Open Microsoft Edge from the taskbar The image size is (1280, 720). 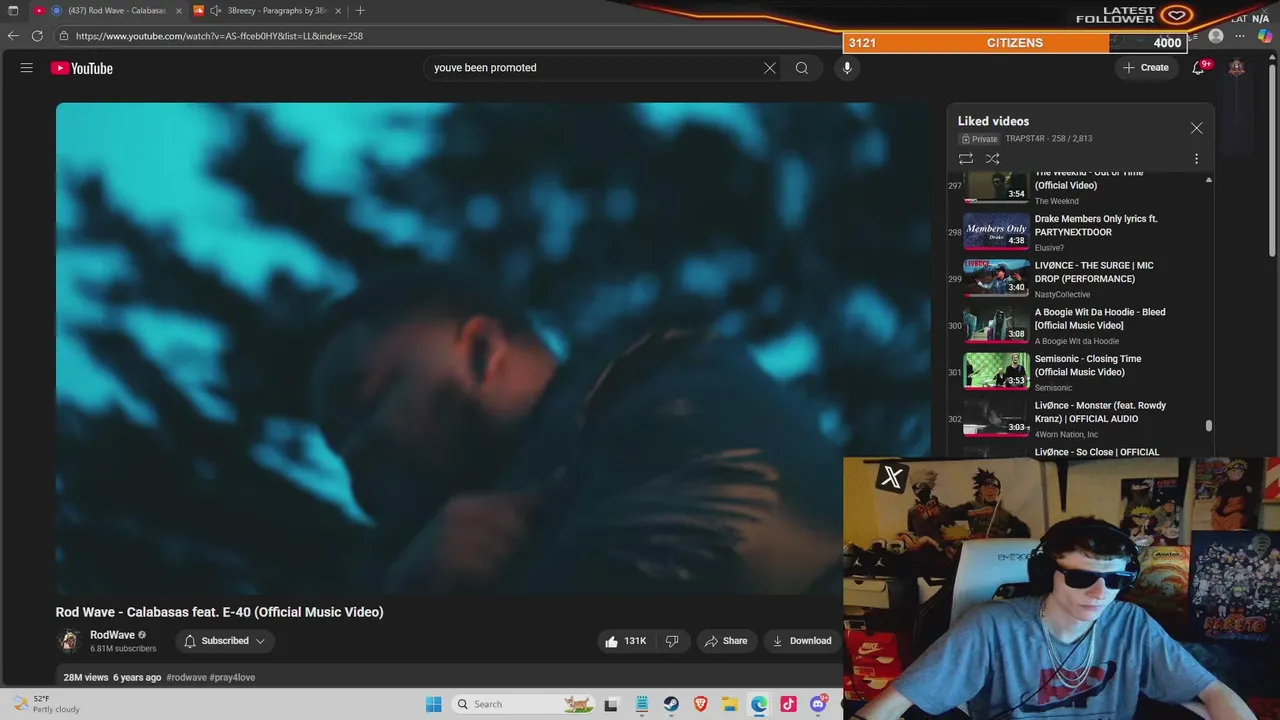pos(759,704)
